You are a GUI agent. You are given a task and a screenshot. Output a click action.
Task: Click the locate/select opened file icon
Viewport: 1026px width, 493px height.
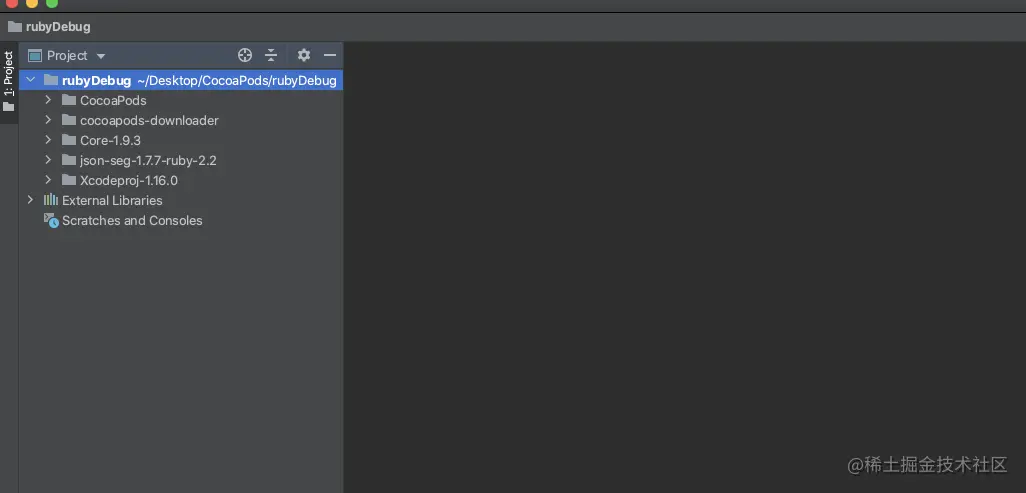tap(245, 56)
